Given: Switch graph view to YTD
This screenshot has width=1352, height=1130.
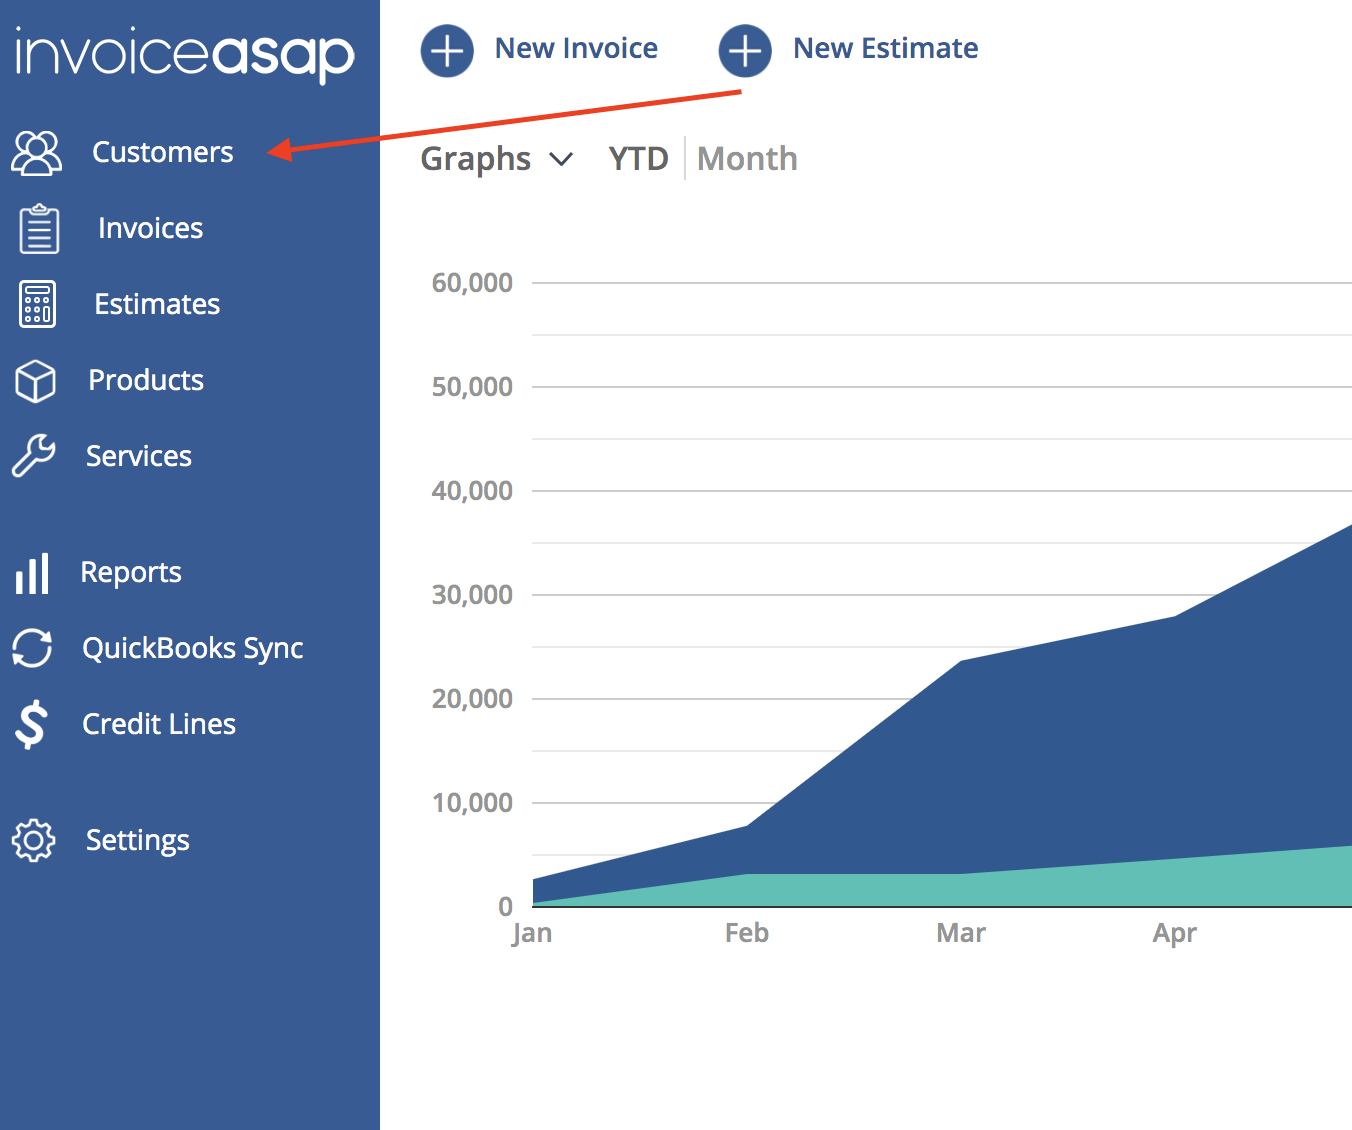Looking at the screenshot, I should [638, 159].
